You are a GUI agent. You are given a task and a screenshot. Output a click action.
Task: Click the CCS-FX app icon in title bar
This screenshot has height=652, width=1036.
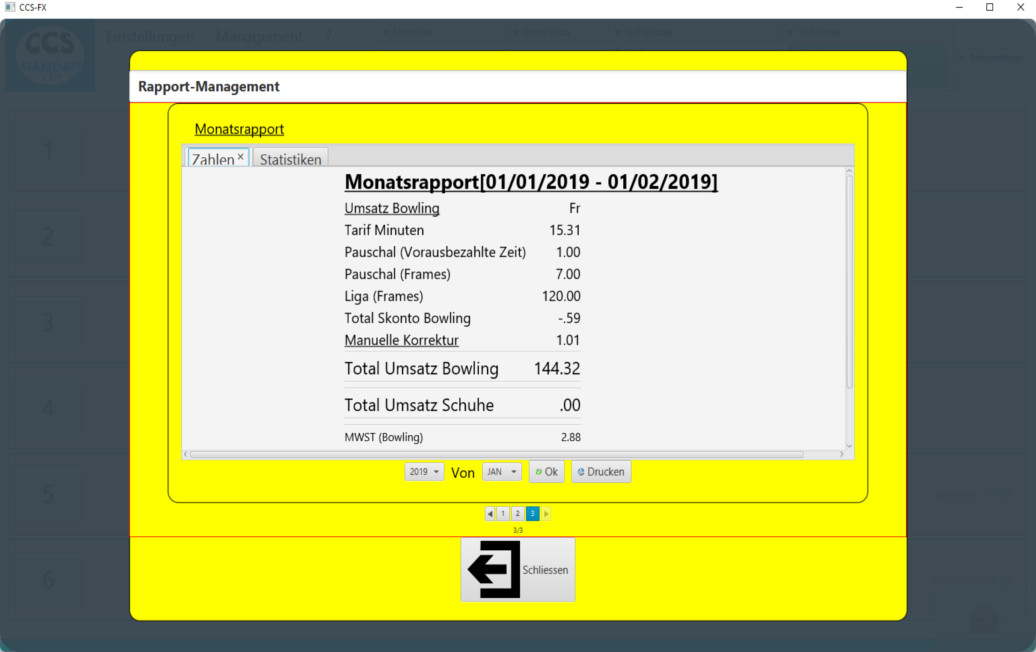pyautogui.click(x=9, y=7)
